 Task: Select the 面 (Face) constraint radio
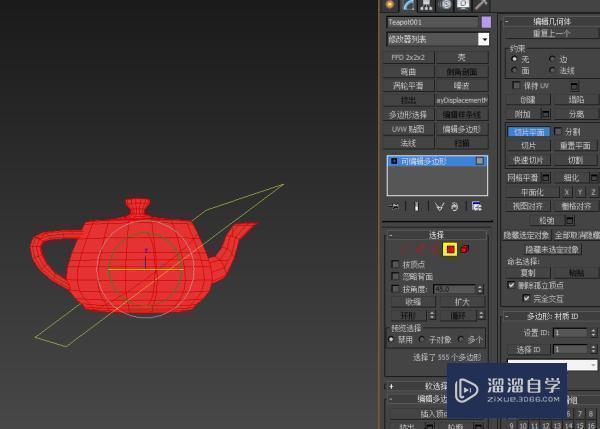coord(514,70)
